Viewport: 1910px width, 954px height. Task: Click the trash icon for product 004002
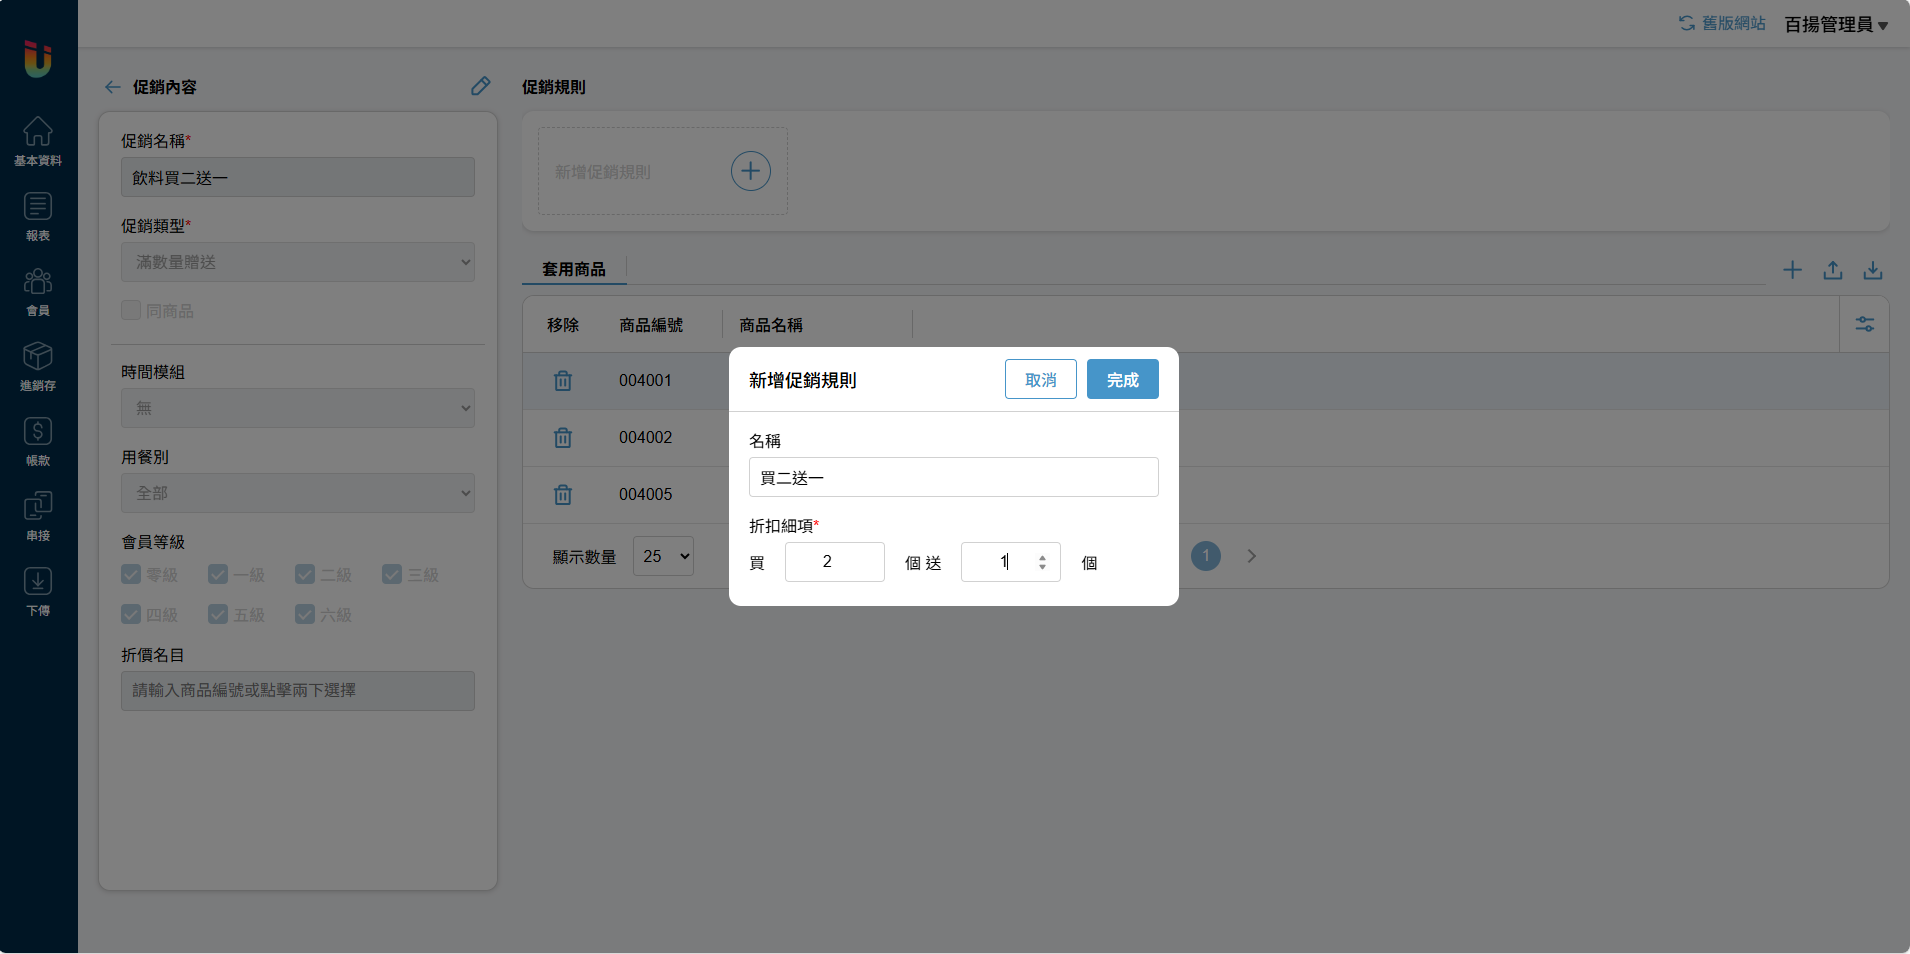point(563,438)
